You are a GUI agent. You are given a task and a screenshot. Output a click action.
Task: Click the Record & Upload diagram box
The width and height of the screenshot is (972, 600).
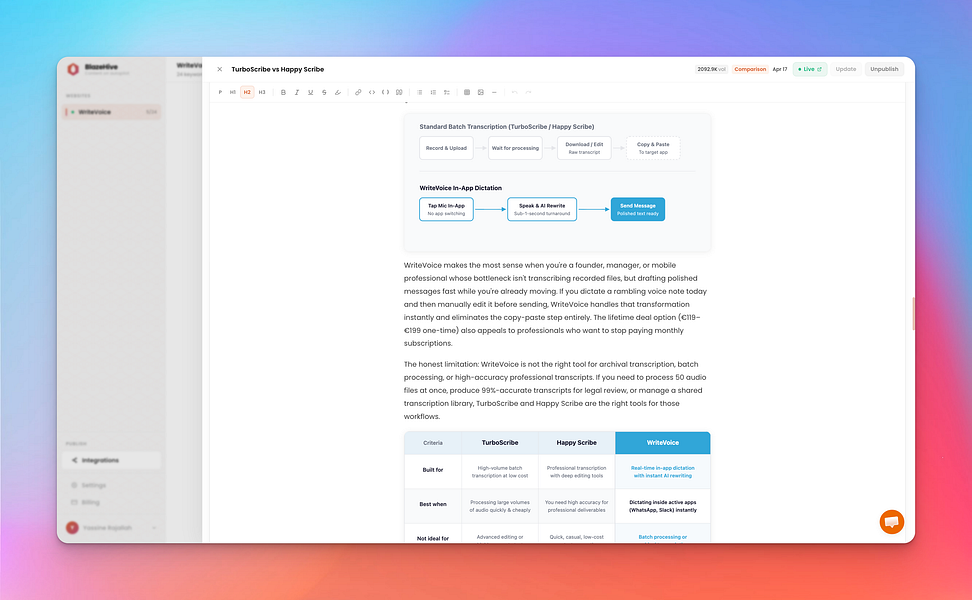tap(446, 148)
